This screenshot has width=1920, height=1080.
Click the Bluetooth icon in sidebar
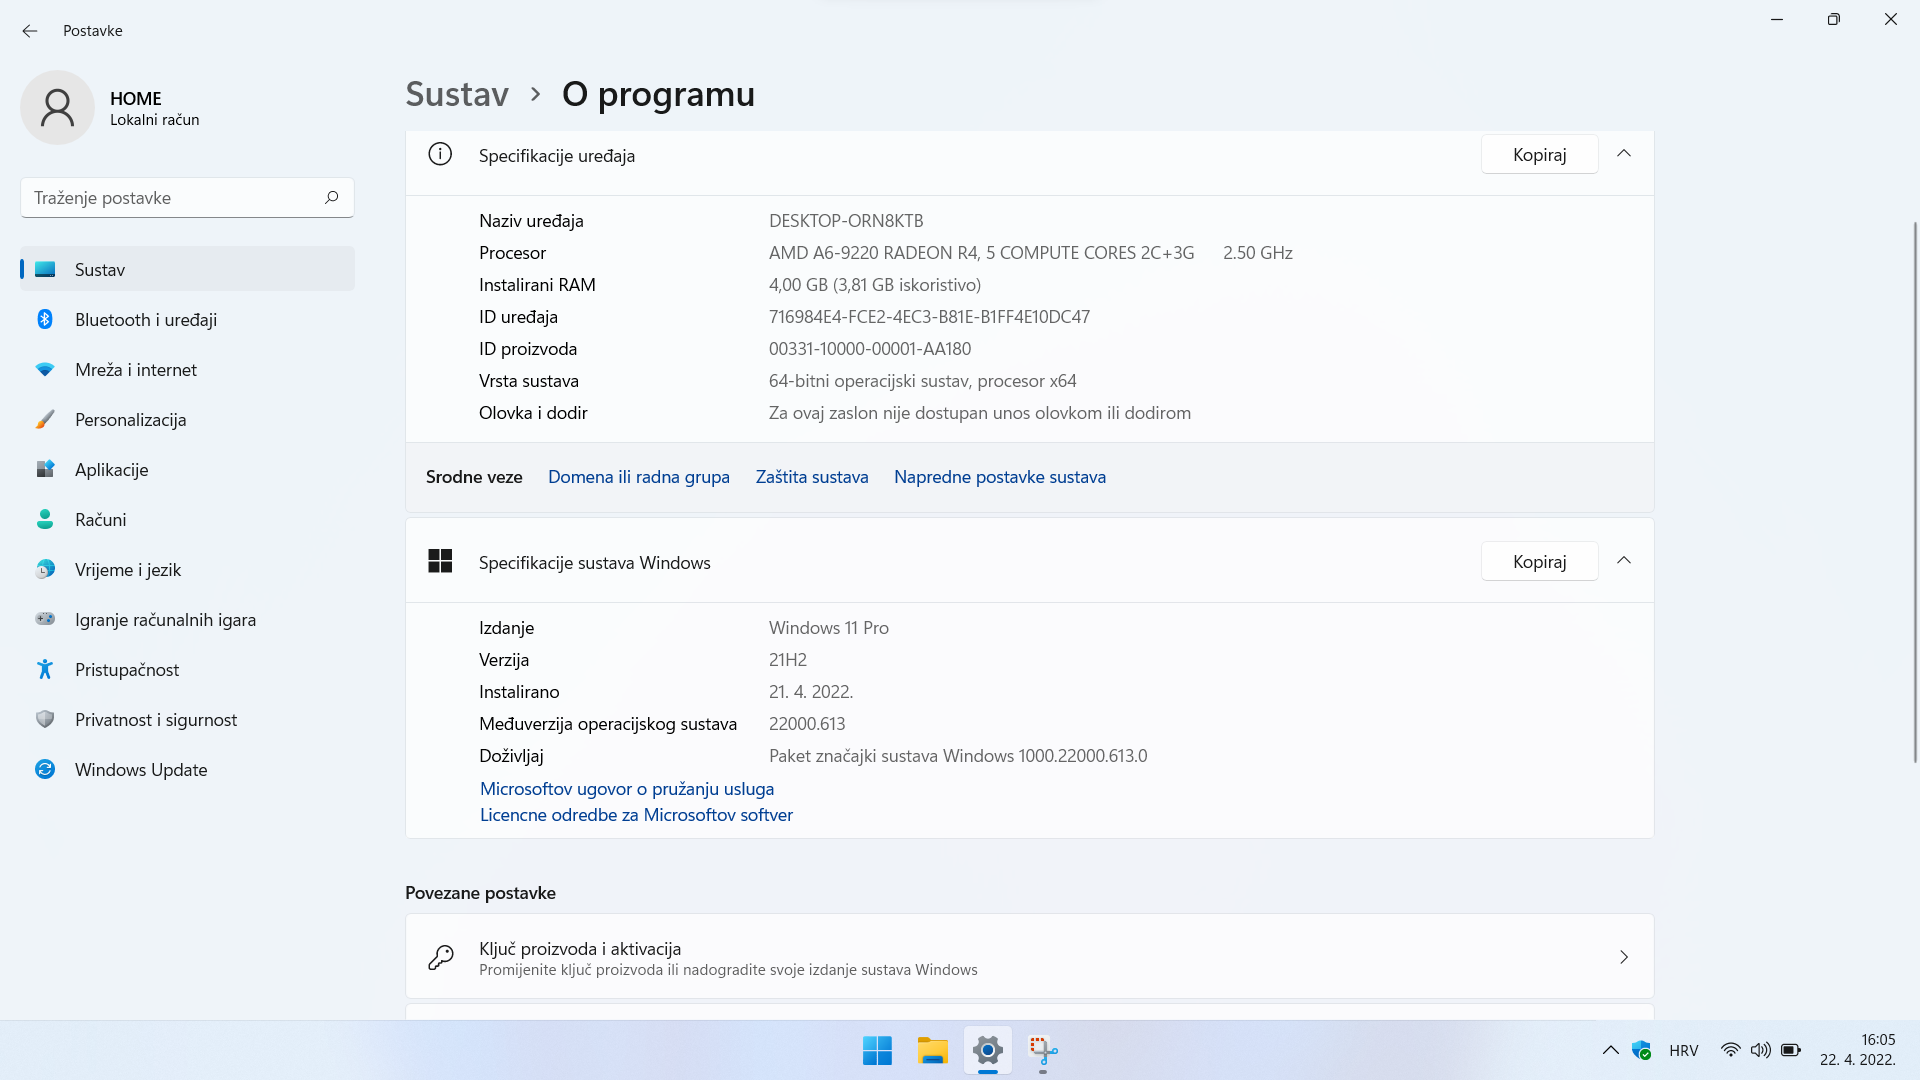pos(45,319)
